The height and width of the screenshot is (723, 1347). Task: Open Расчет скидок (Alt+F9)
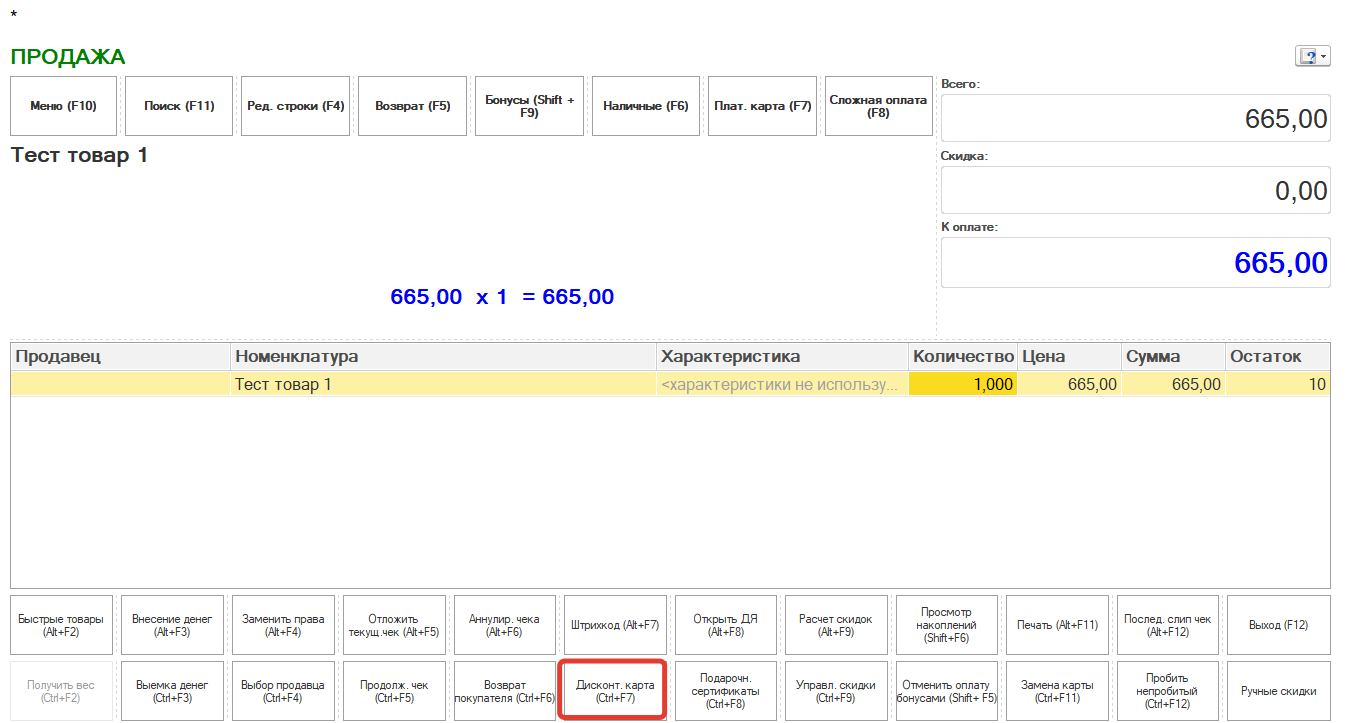tap(837, 626)
